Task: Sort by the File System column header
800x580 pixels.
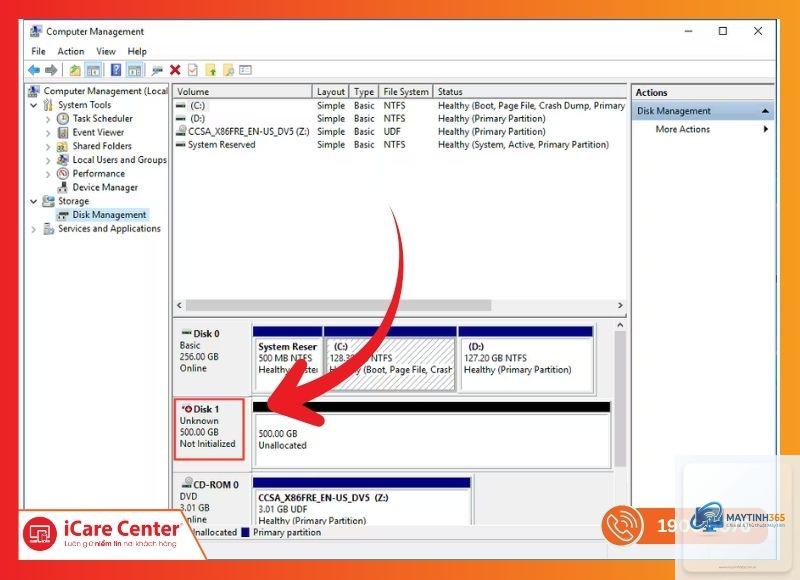Action: 406,91
